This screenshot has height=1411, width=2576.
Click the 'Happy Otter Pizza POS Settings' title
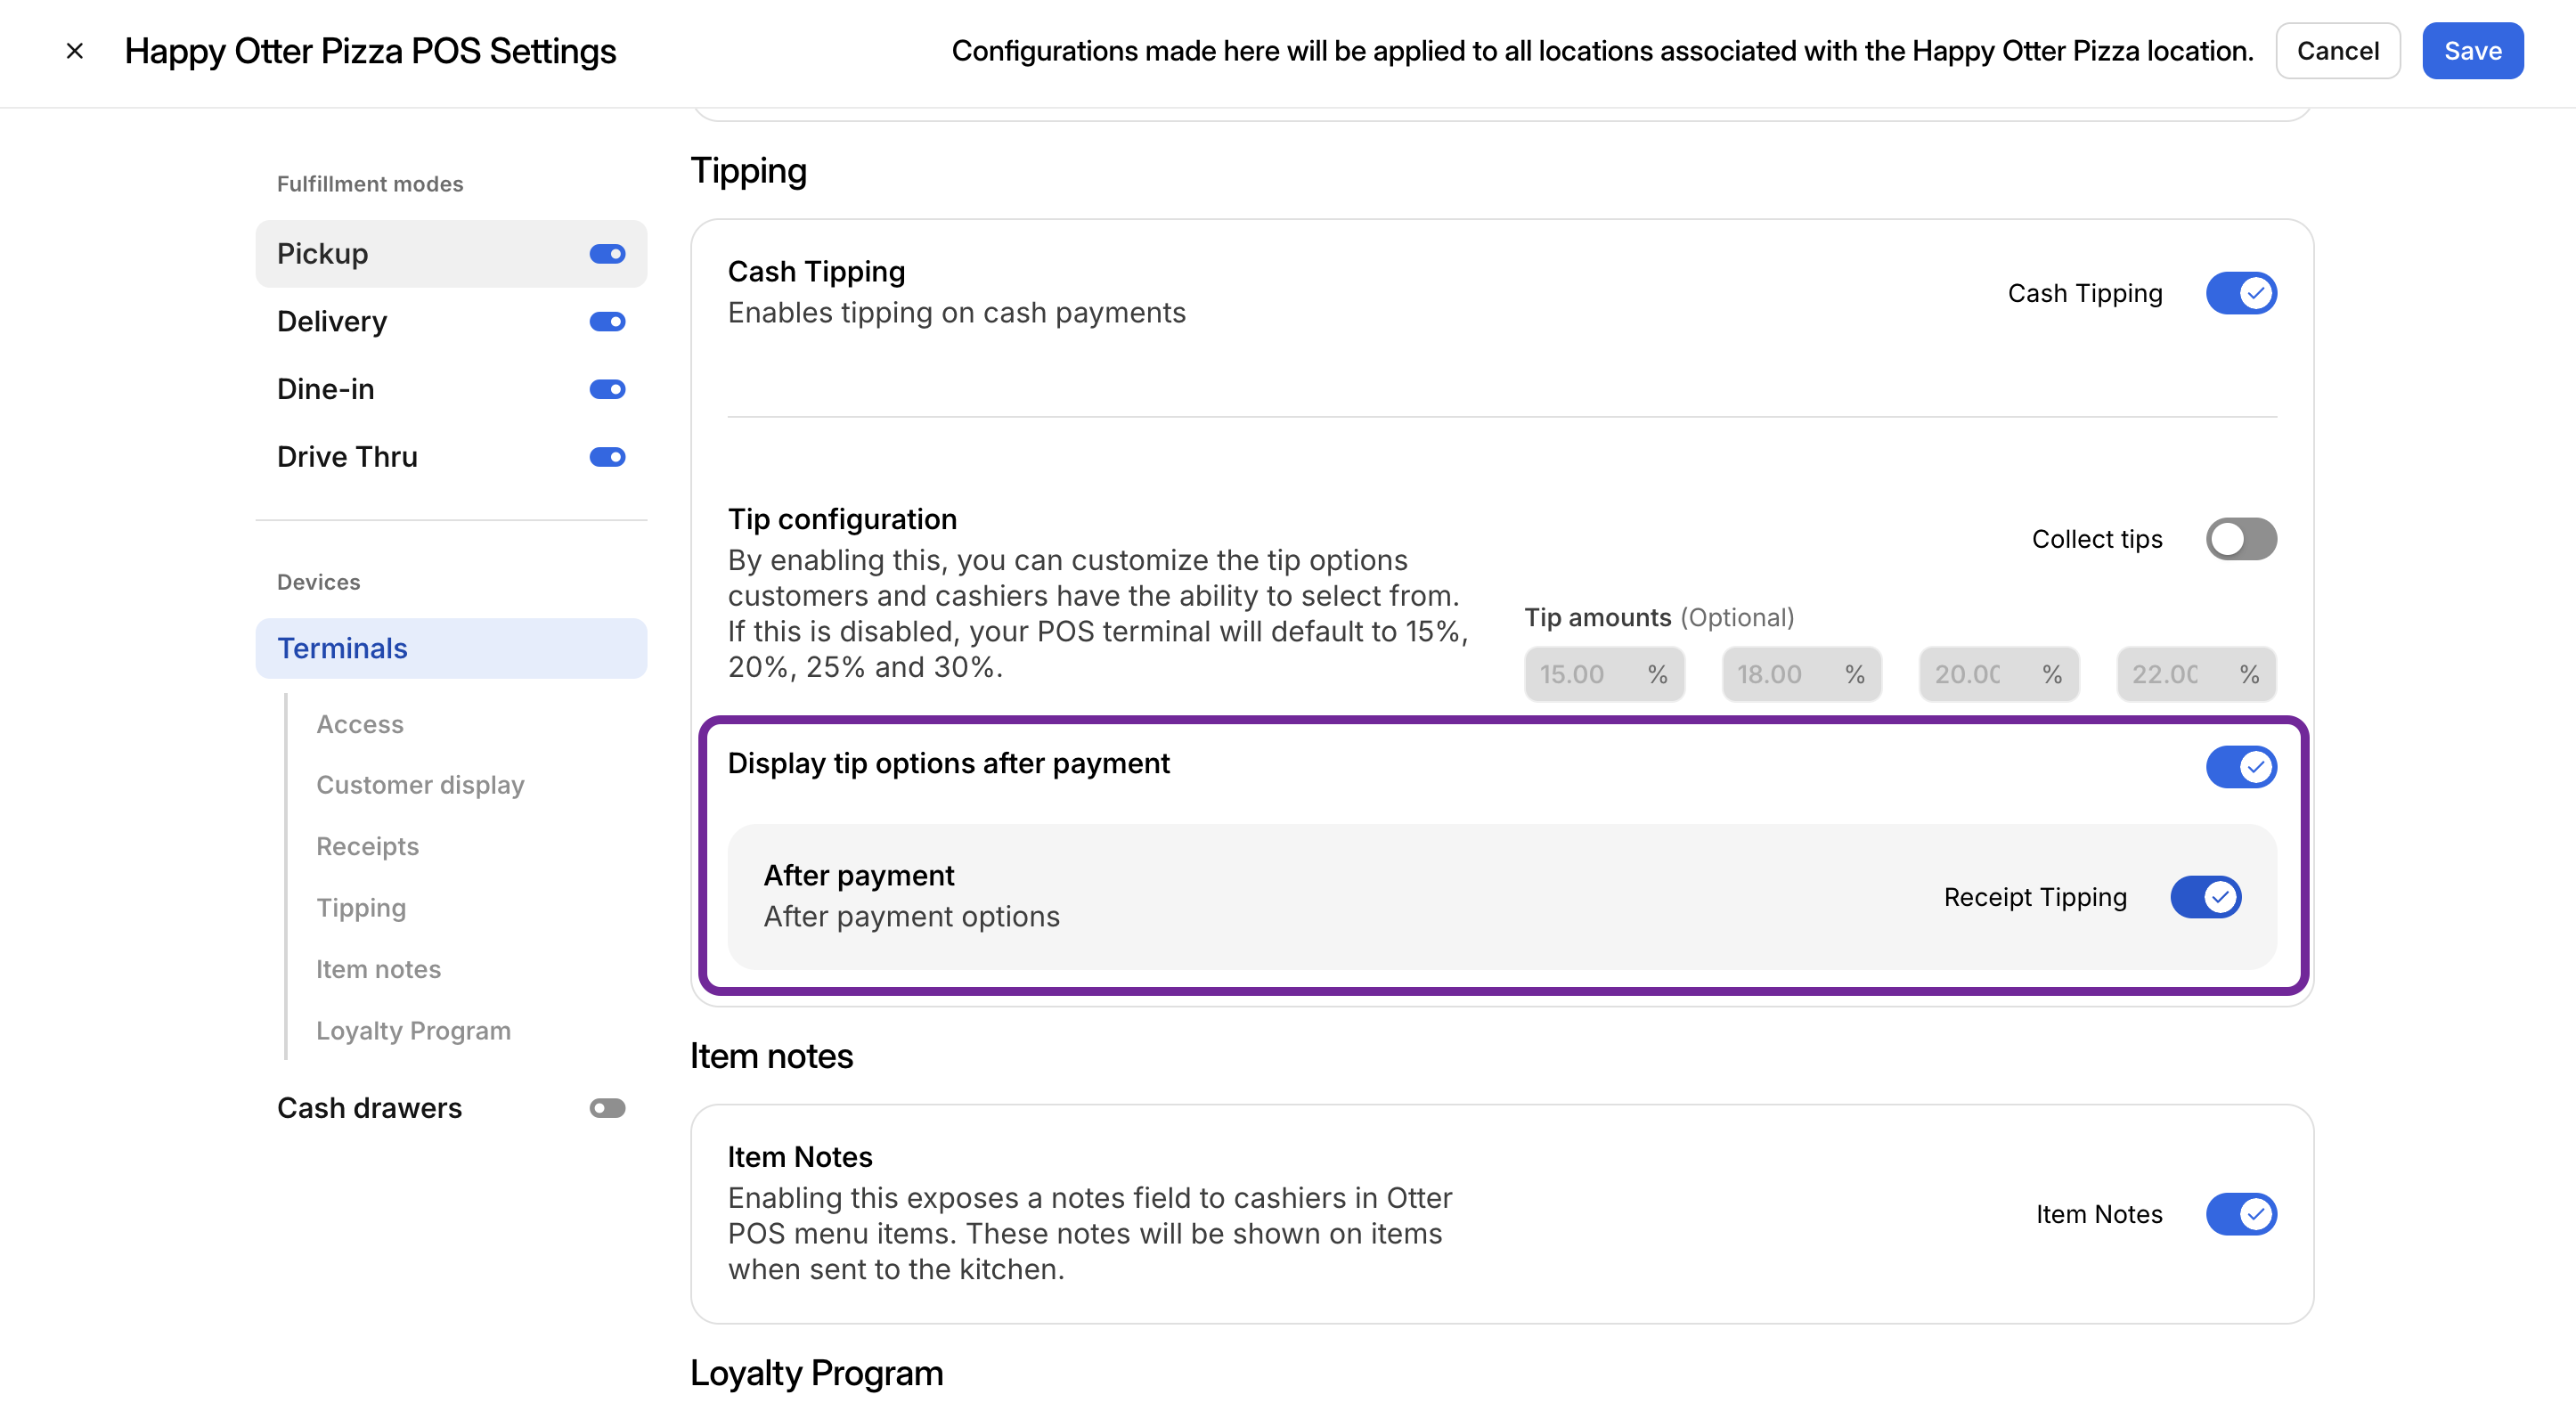coord(370,51)
